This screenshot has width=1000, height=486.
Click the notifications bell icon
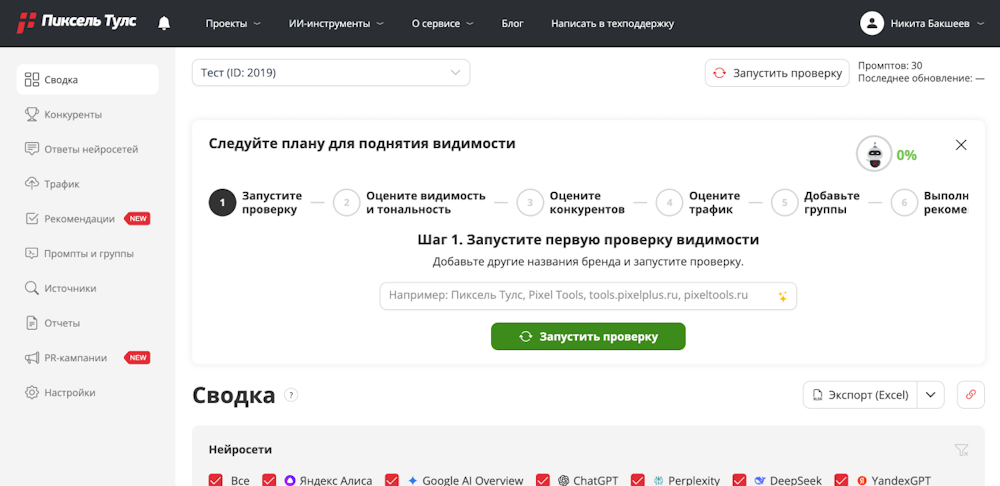click(164, 23)
